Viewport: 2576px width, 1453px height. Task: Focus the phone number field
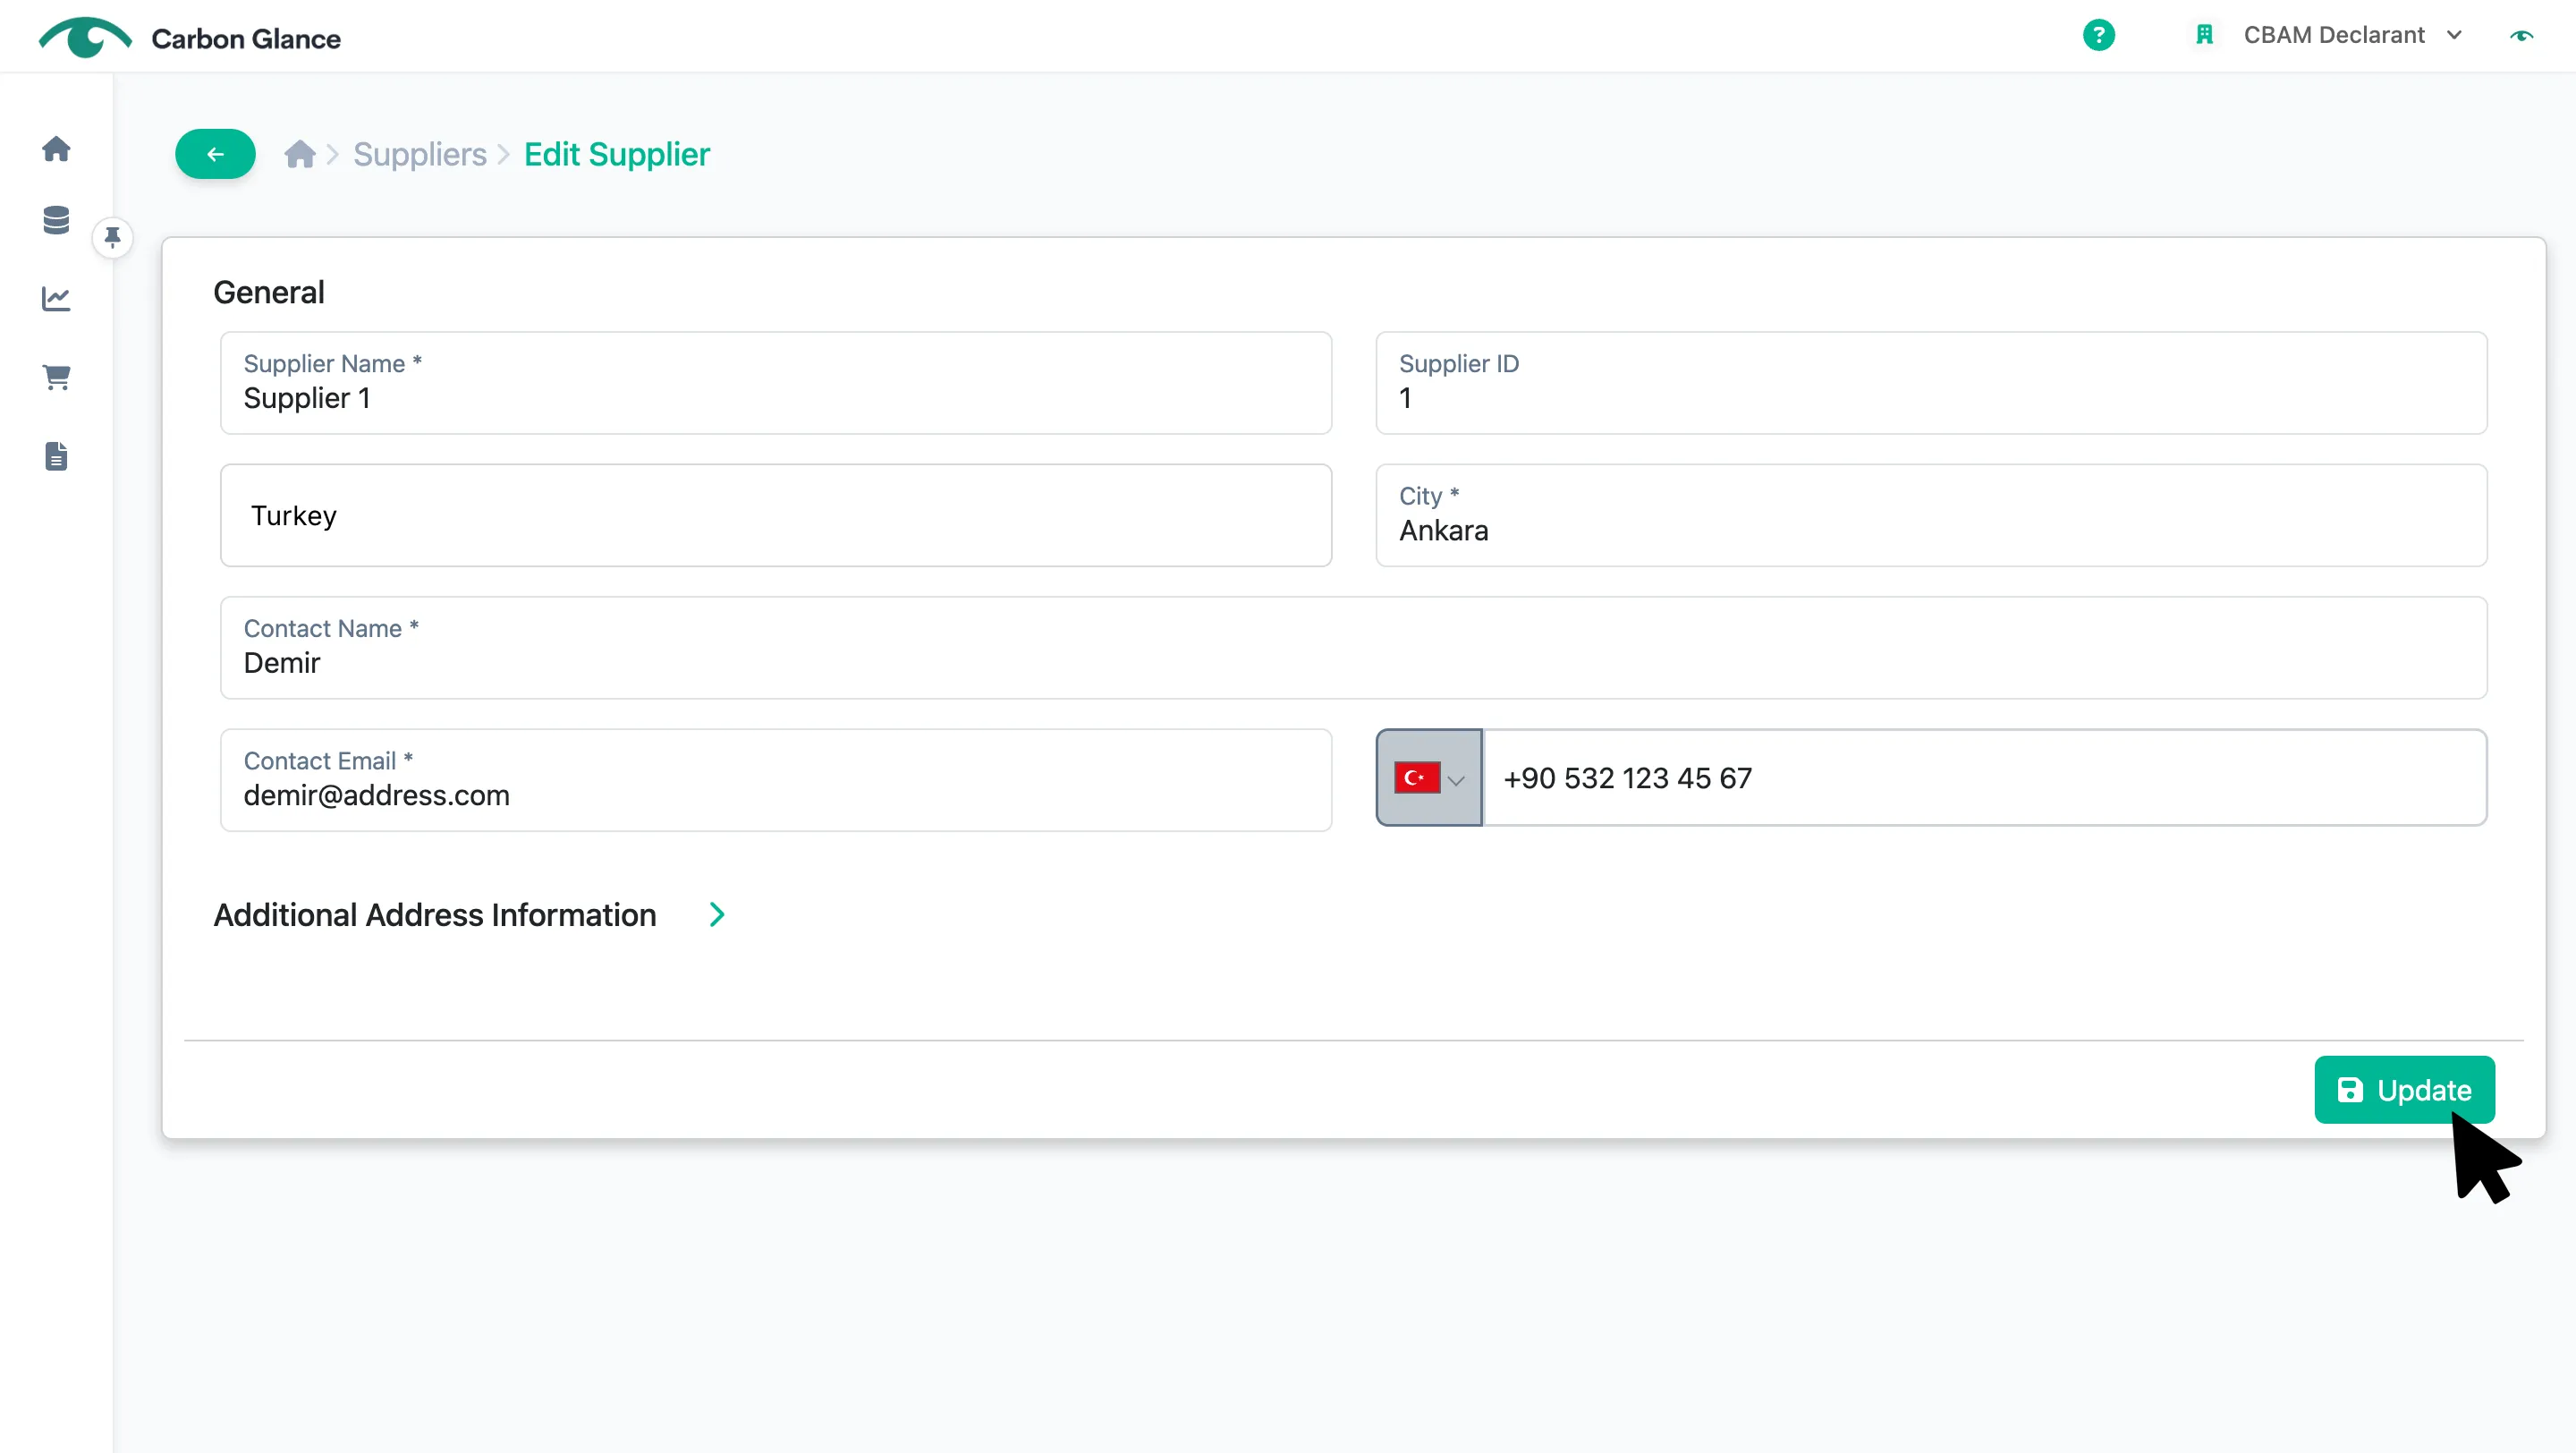point(1984,777)
